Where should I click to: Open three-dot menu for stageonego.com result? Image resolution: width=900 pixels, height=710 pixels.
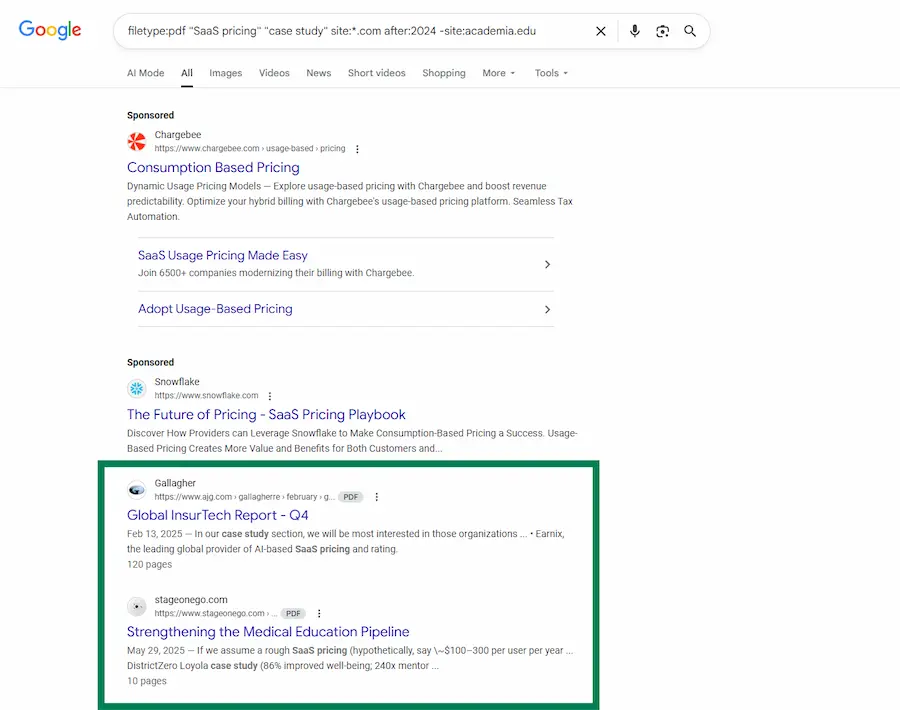click(319, 613)
